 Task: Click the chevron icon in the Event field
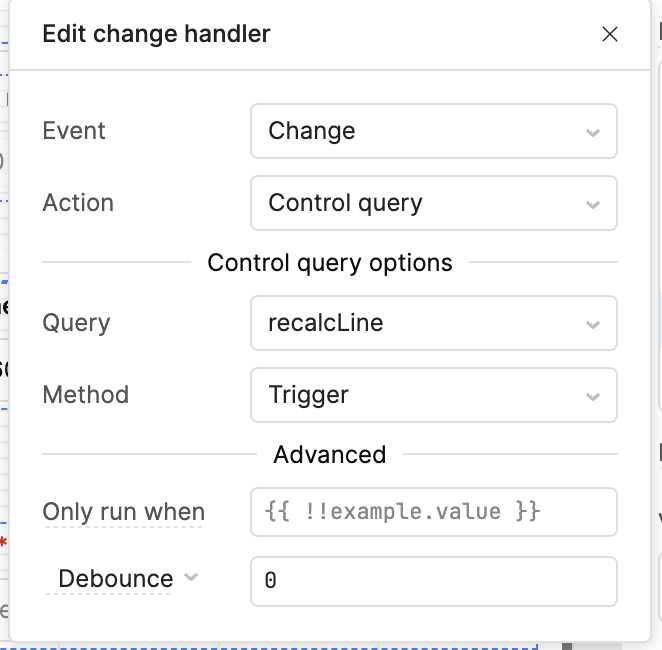coord(593,132)
